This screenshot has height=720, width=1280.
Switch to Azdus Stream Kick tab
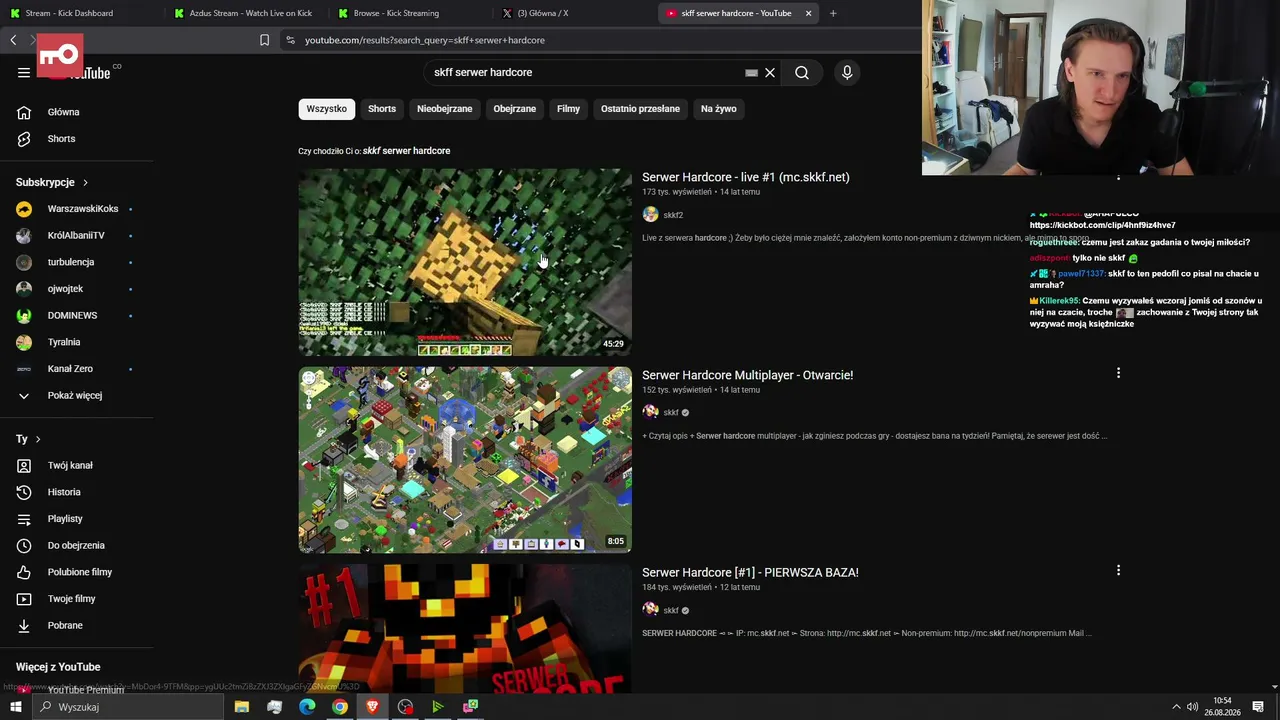pos(245,13)
